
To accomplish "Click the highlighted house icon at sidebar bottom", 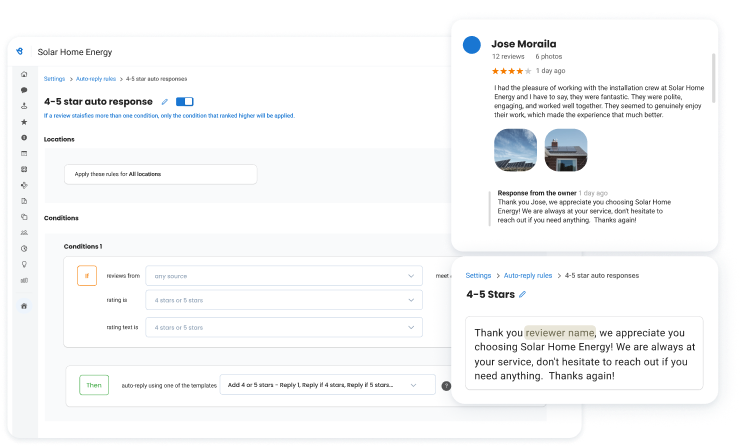I will point(24,306).
